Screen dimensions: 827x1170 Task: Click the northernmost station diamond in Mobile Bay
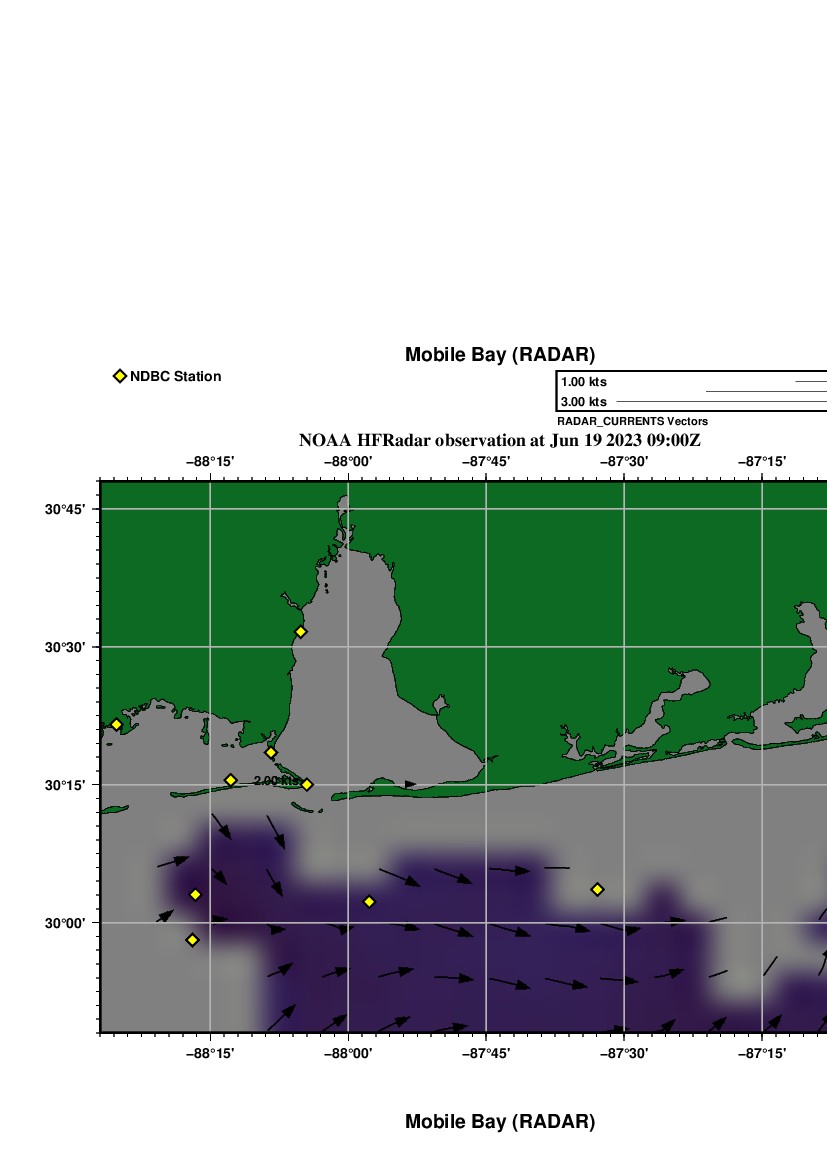[300, 631]
